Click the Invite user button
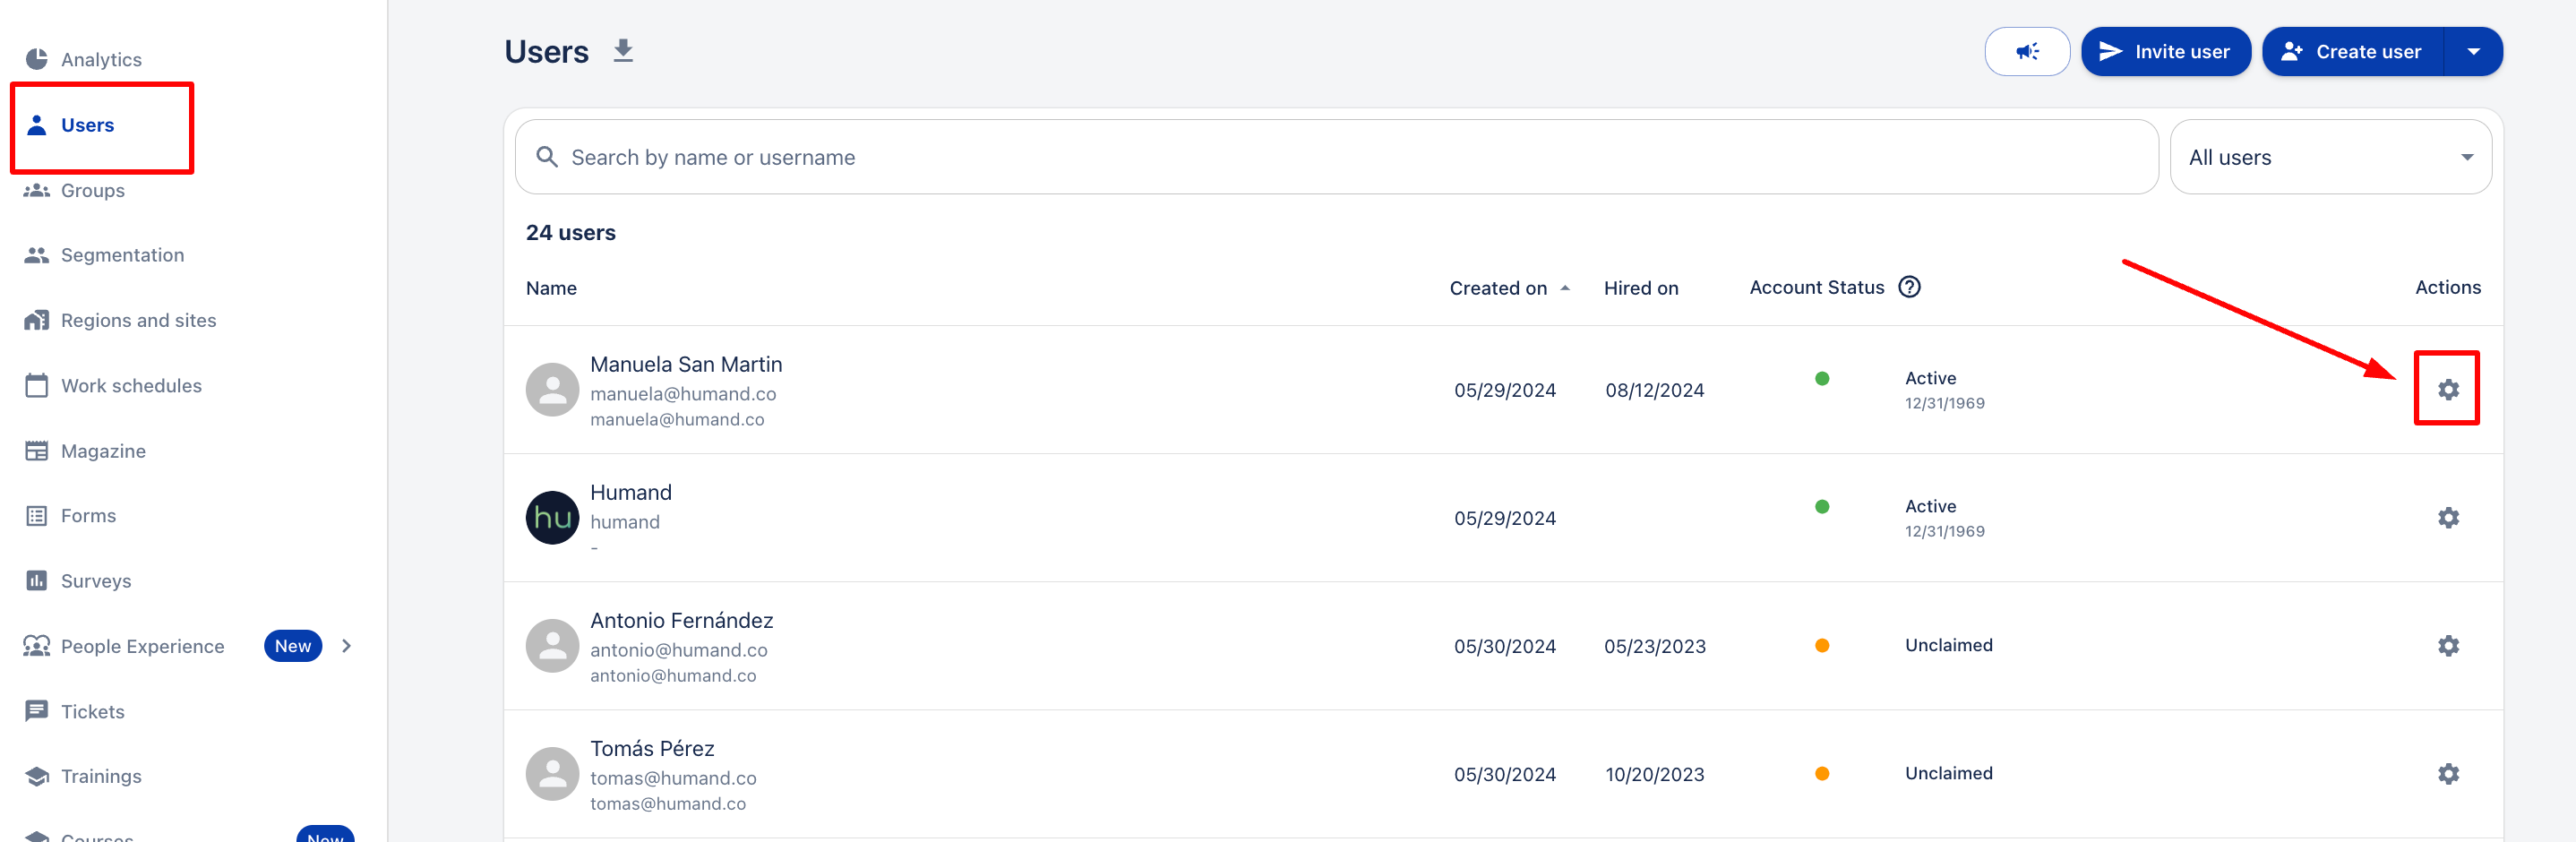The height and width of the screenshot is (842, 2576). click(2165, 52)
